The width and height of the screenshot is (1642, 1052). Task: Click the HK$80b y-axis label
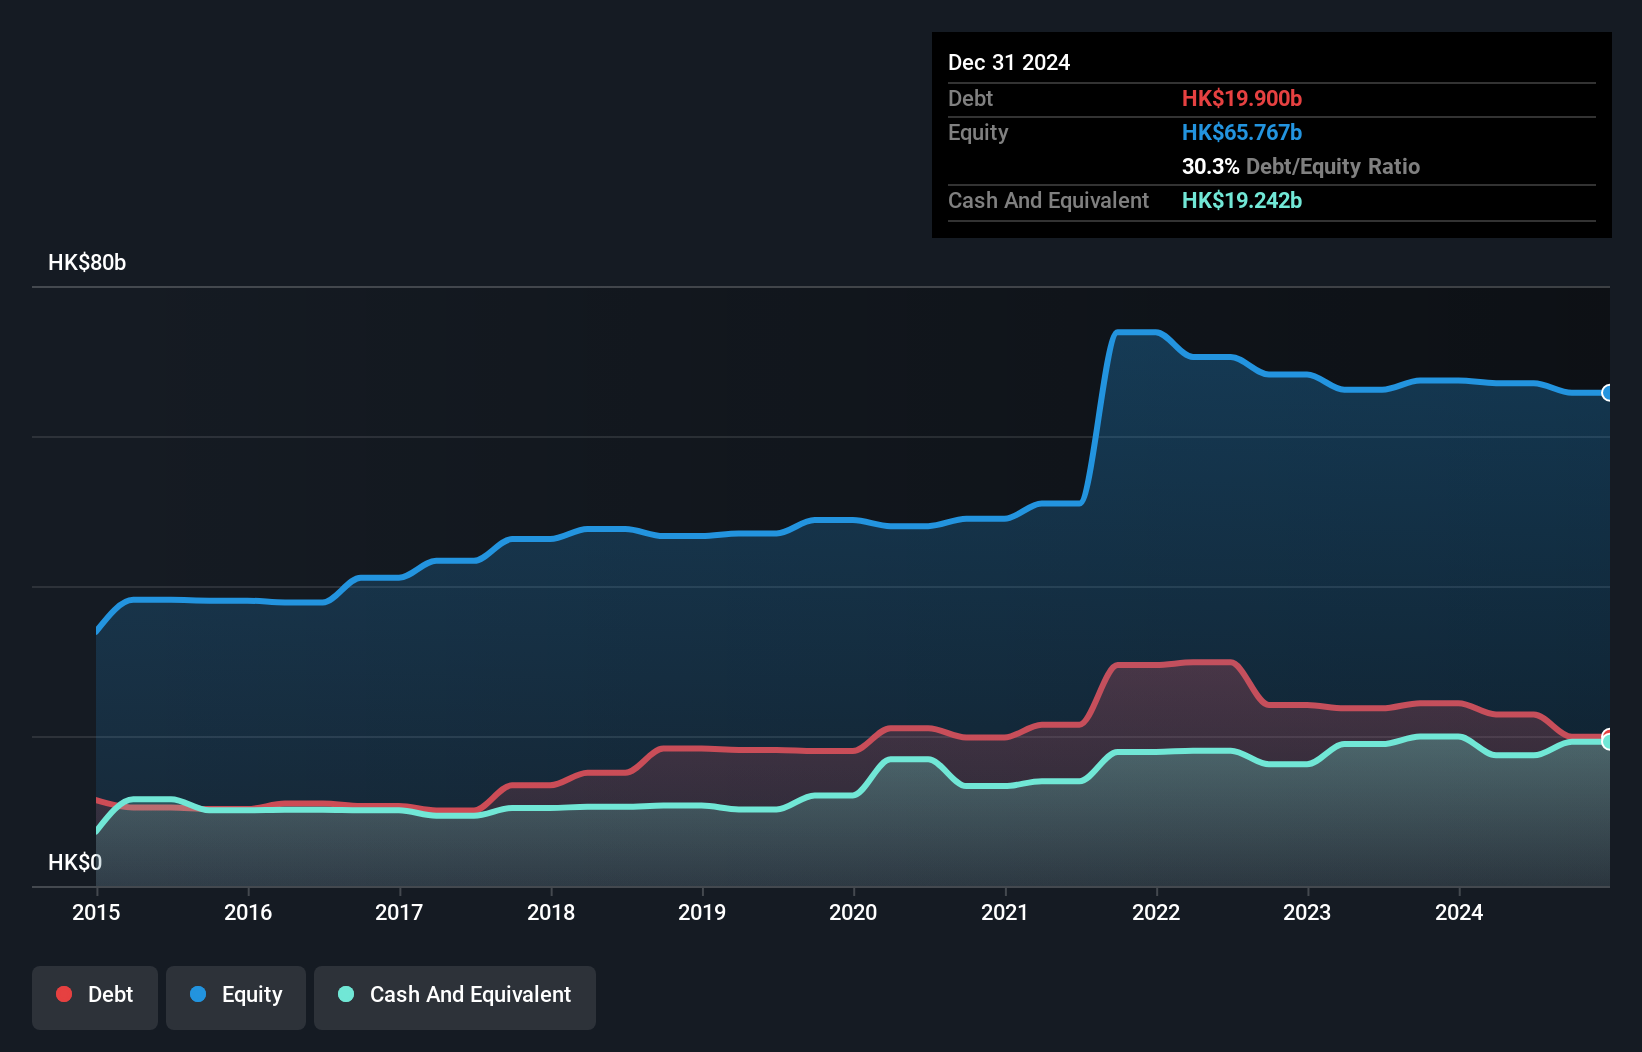(x=87, y=263)
